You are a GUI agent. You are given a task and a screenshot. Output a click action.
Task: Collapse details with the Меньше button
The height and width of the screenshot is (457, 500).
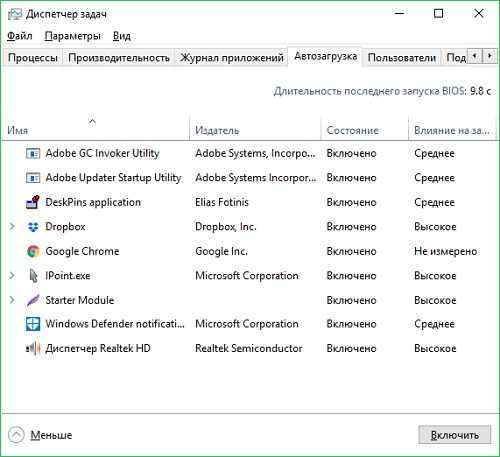(40, 435)
